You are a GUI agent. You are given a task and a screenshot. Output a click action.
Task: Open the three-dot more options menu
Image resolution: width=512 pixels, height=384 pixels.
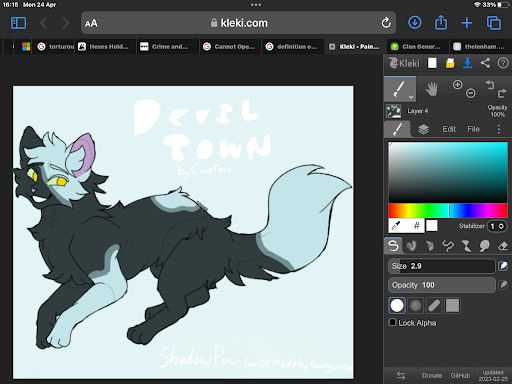pos(499,129)
